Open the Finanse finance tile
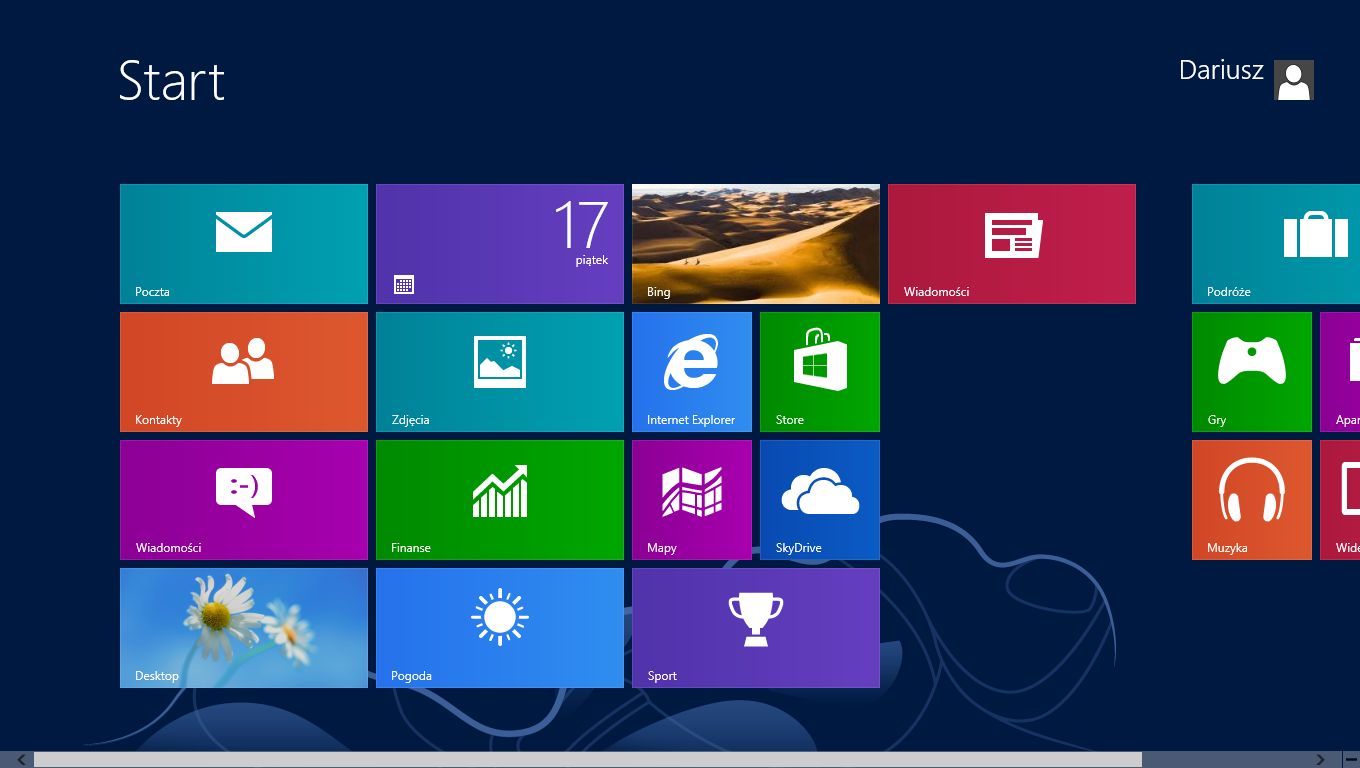 (x=500, y=500)
